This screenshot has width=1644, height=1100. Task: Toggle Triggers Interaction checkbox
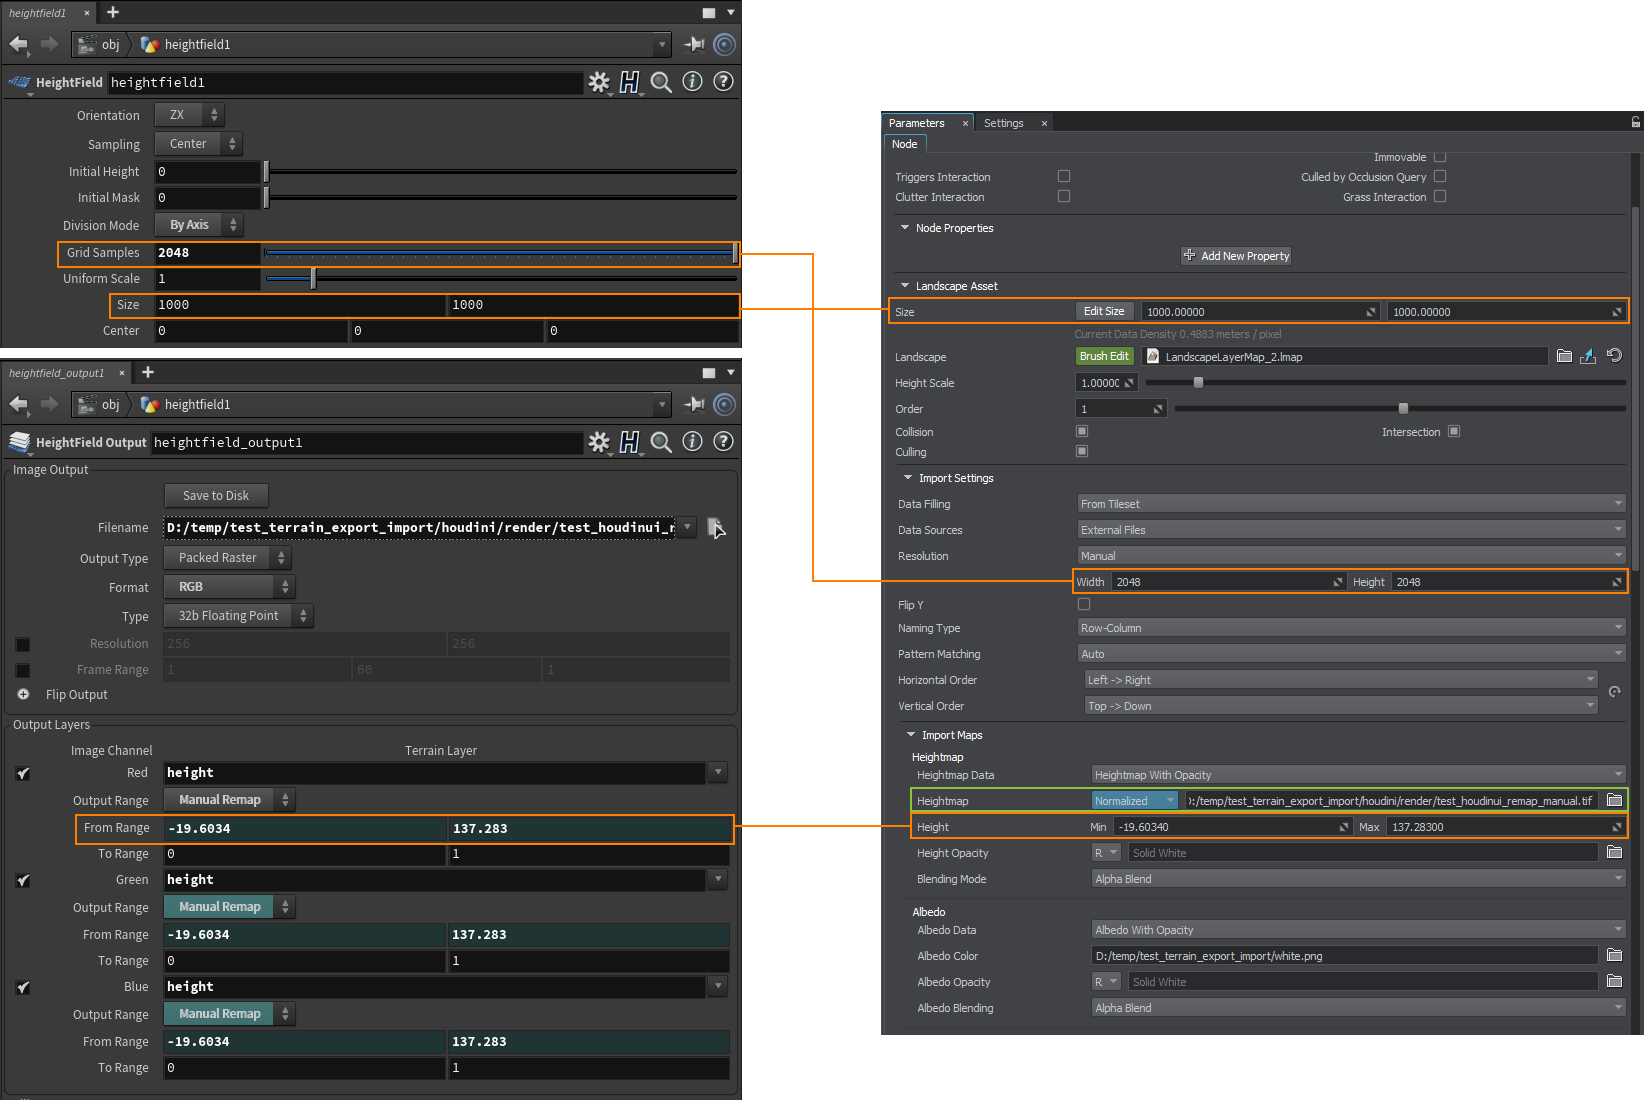pos(1064,176)
